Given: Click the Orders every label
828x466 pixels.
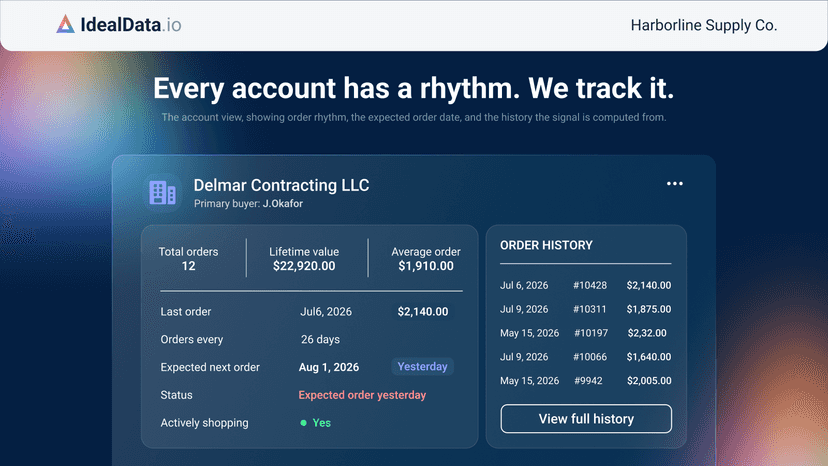Looking at the screenshot, I should 192,339.
